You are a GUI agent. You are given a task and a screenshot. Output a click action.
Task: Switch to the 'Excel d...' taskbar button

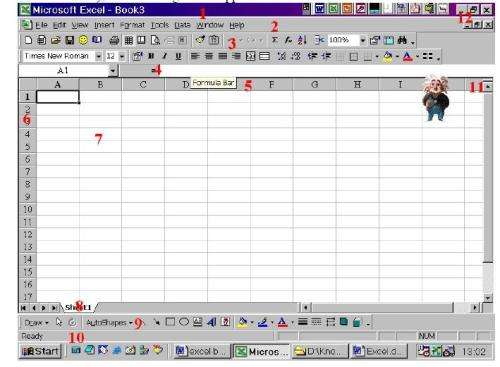pos(379,351)
